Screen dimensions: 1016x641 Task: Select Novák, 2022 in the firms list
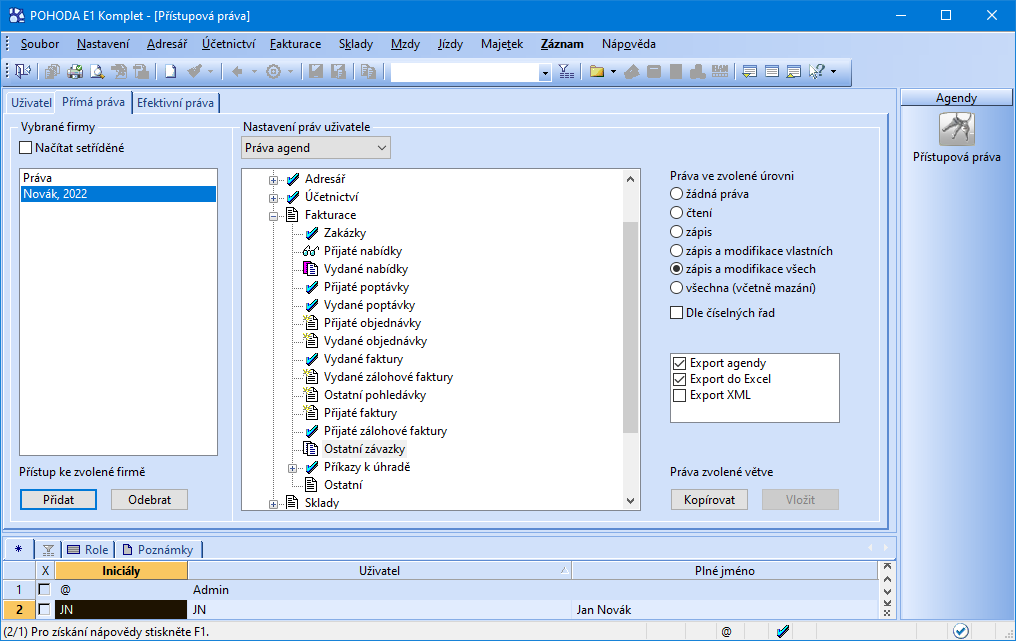tap(119, 194)
